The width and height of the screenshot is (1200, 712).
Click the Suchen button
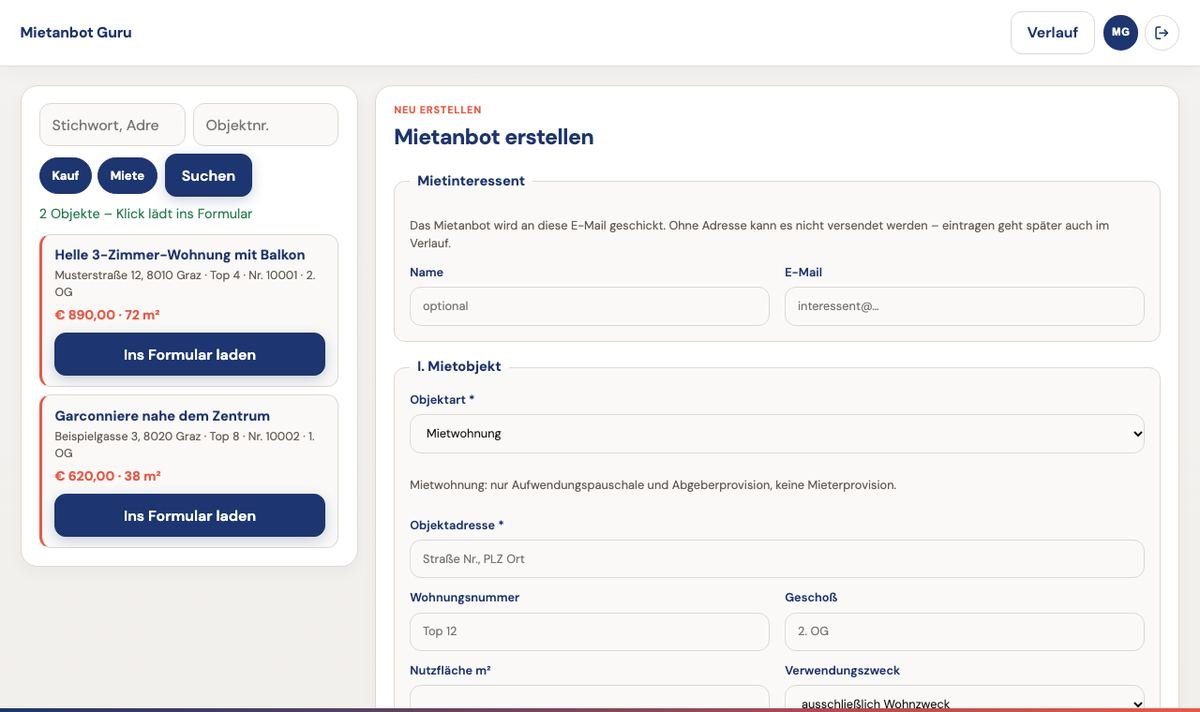coord(208,175)
